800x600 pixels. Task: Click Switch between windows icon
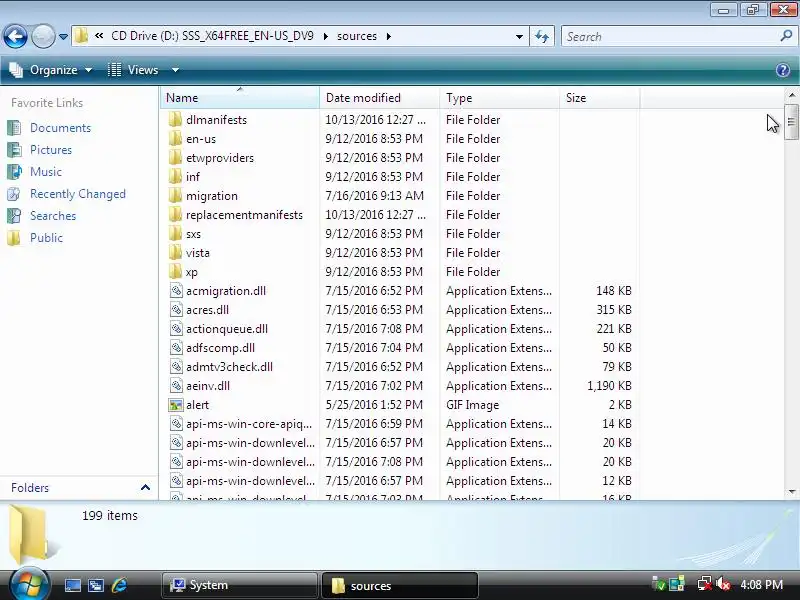tap(96, 585)
